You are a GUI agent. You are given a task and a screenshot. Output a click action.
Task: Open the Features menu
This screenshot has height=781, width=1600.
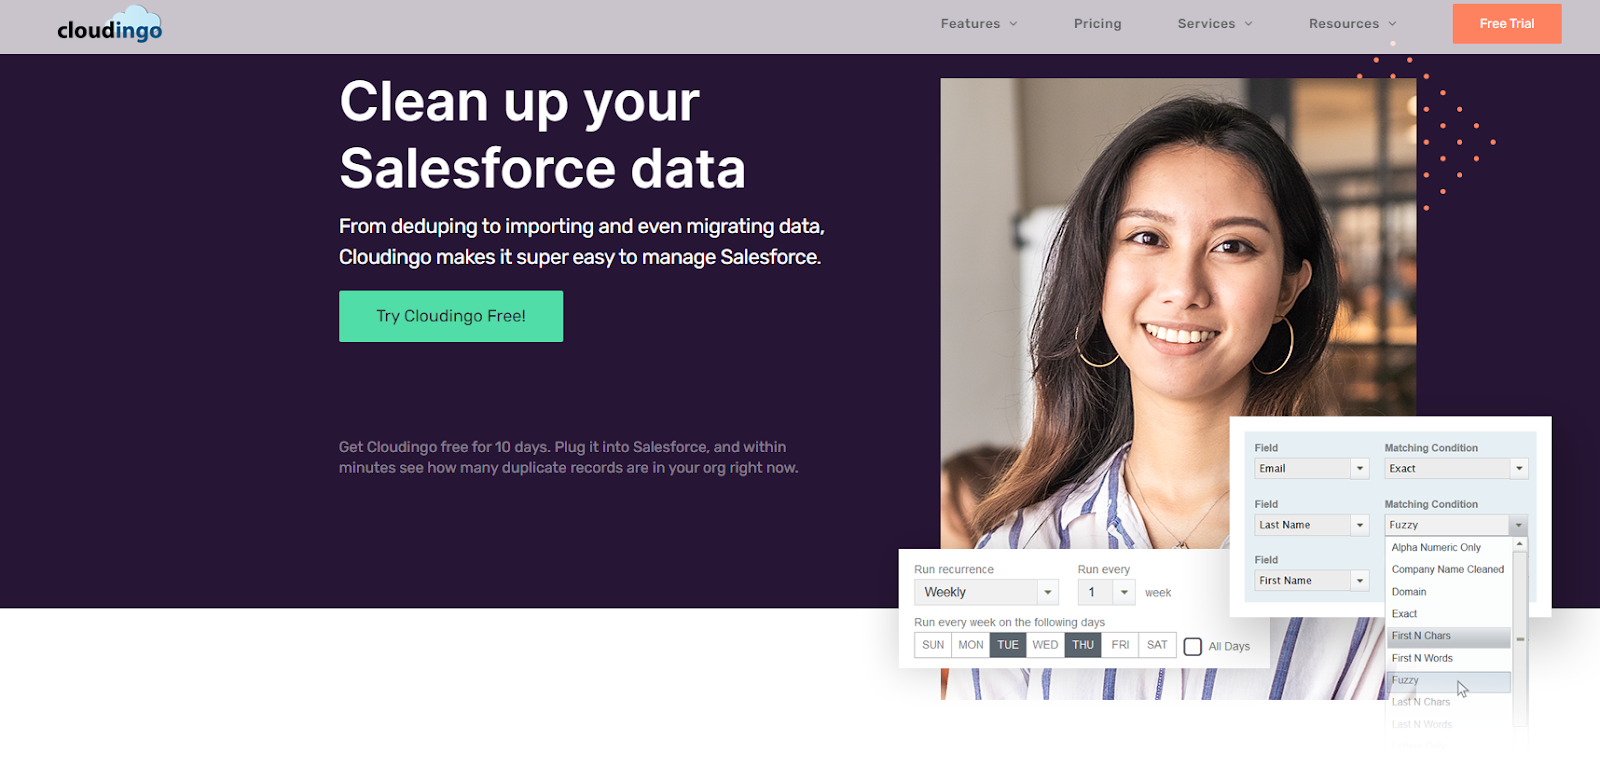(x=979, y=24)
